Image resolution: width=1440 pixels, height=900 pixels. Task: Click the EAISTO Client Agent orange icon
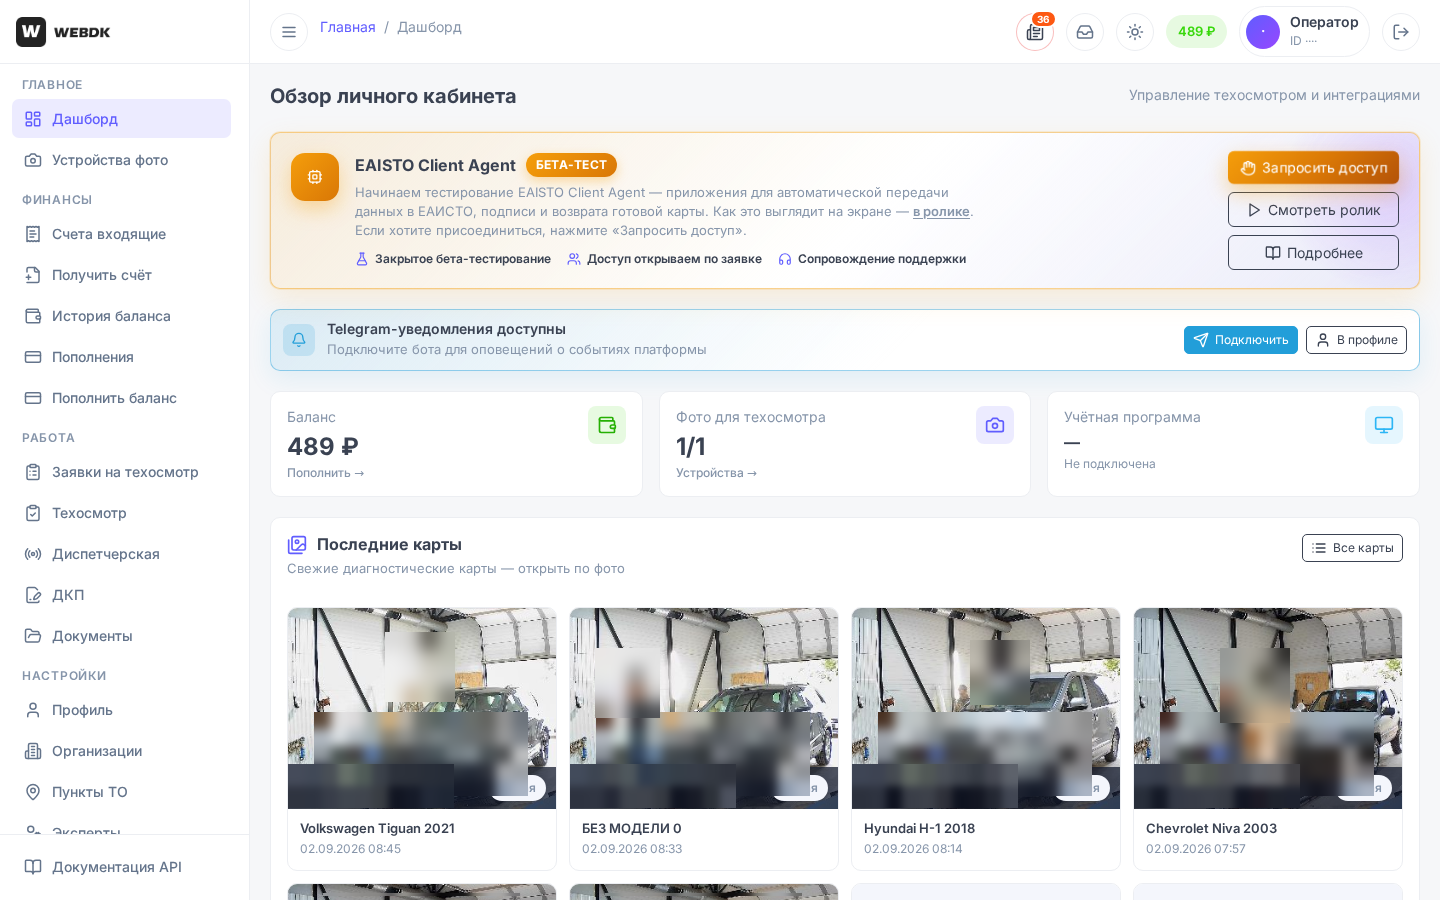[315, 177]
